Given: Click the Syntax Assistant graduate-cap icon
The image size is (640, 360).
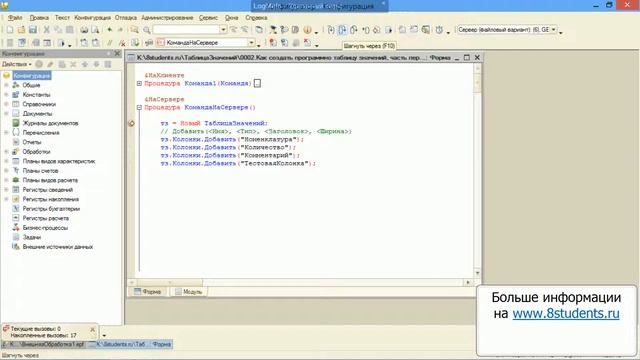Looking at the screenshot, I should (273, 30).
